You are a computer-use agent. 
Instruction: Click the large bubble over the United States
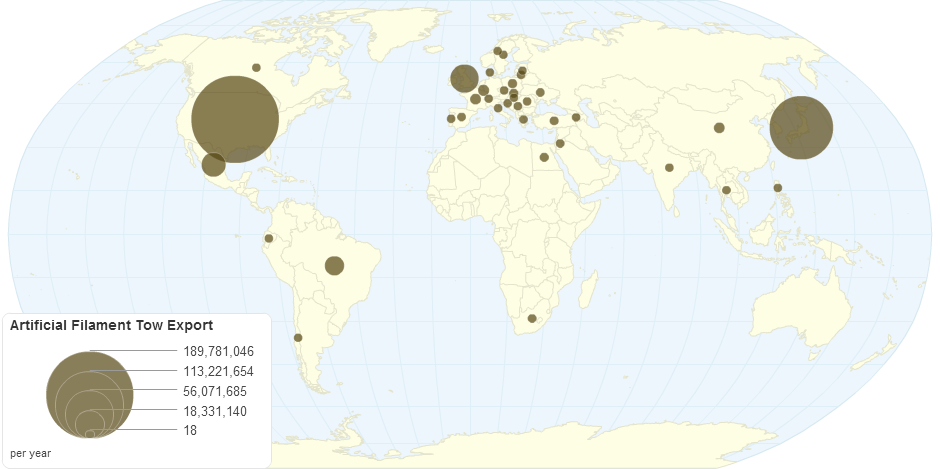point(235,119)
